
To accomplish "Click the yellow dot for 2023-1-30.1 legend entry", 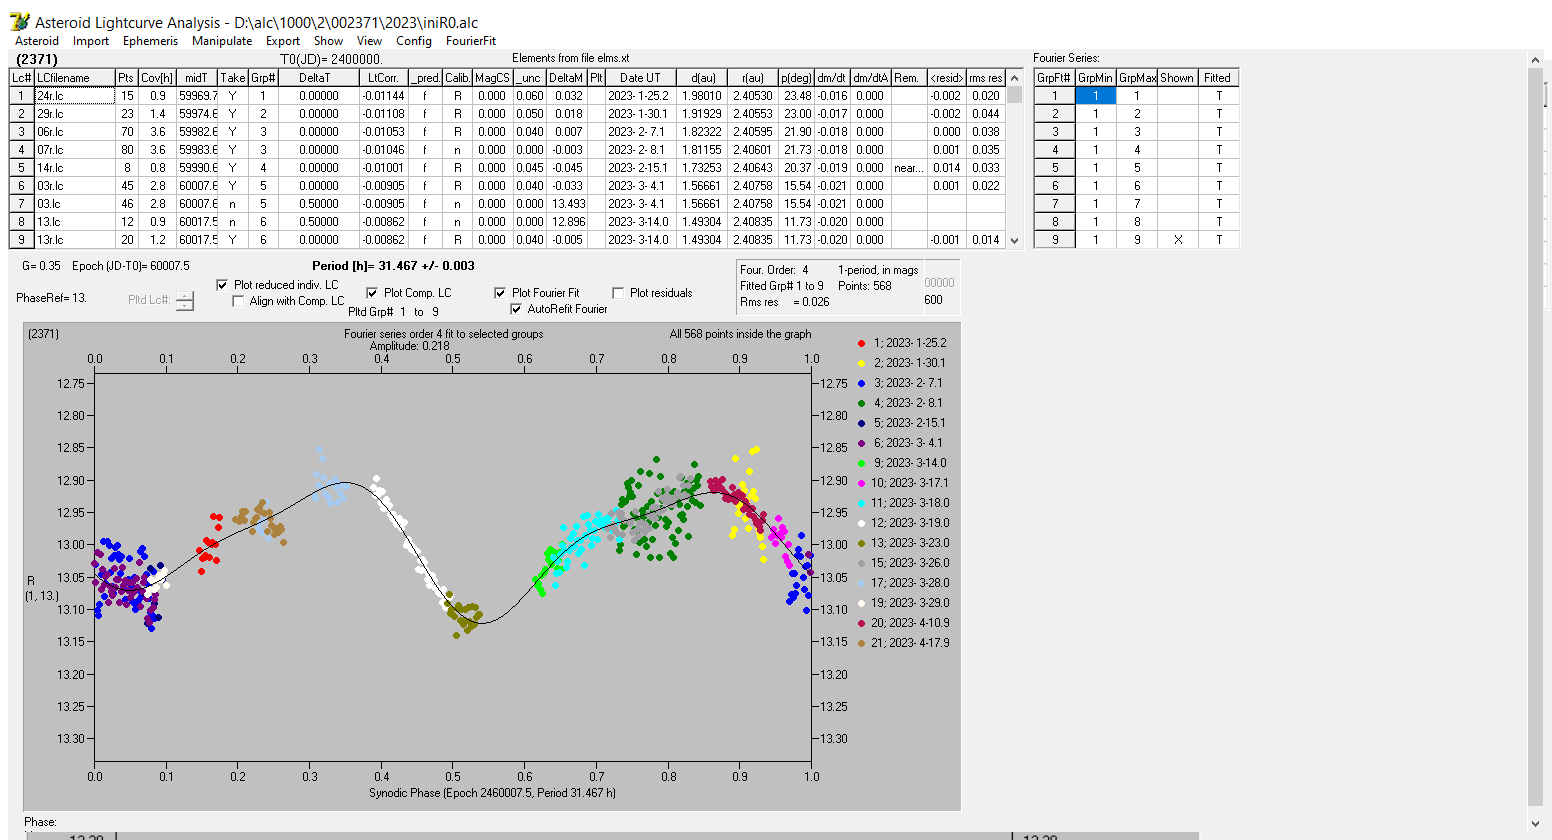I will coord(861,363).
